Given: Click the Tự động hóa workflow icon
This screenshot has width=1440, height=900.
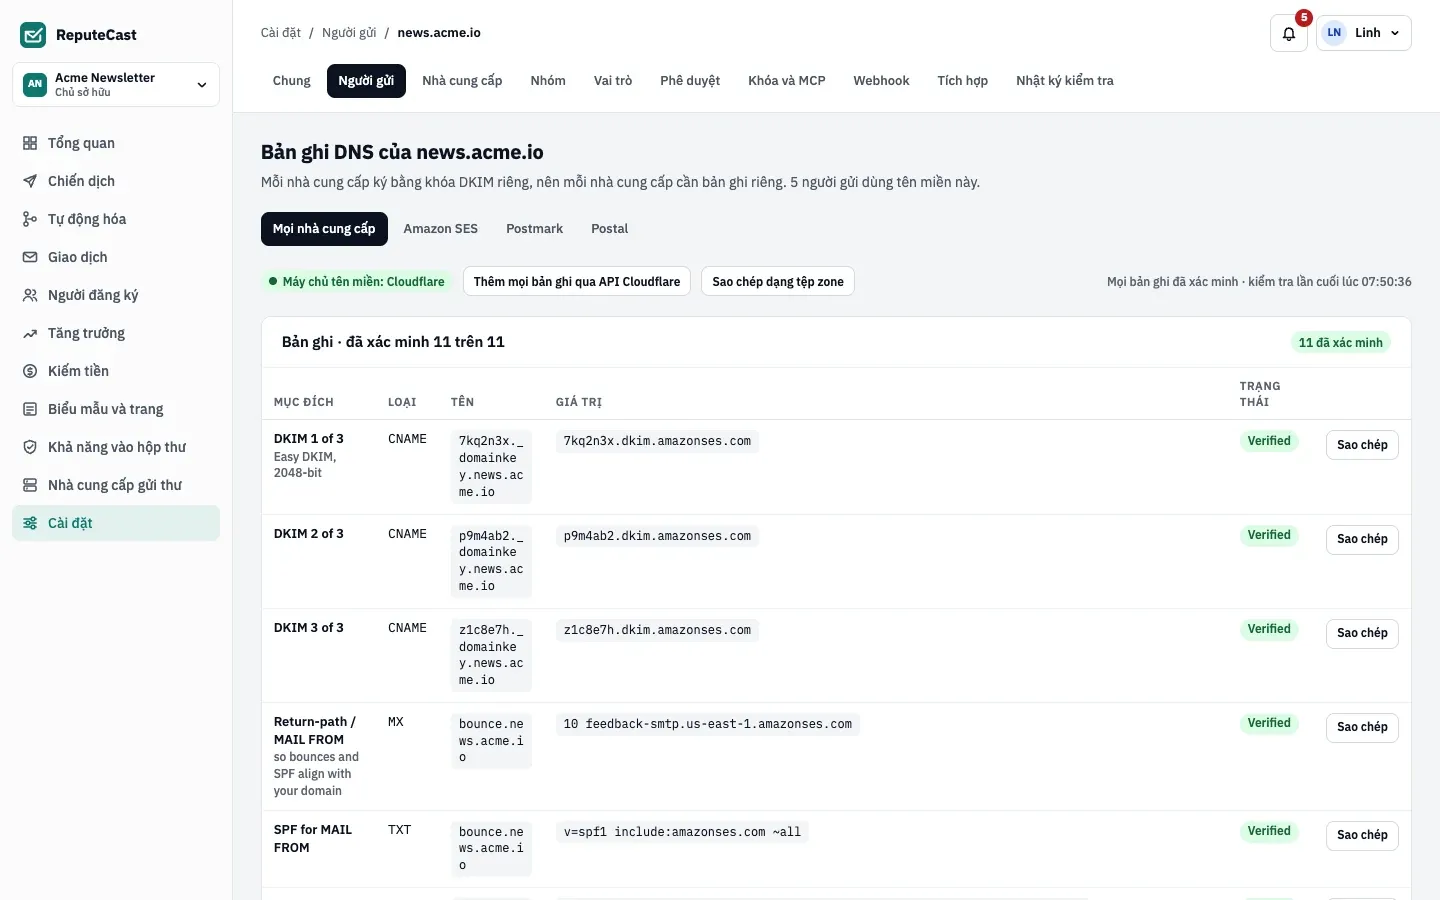Looking at the screenshot, I should coord(30,219).
